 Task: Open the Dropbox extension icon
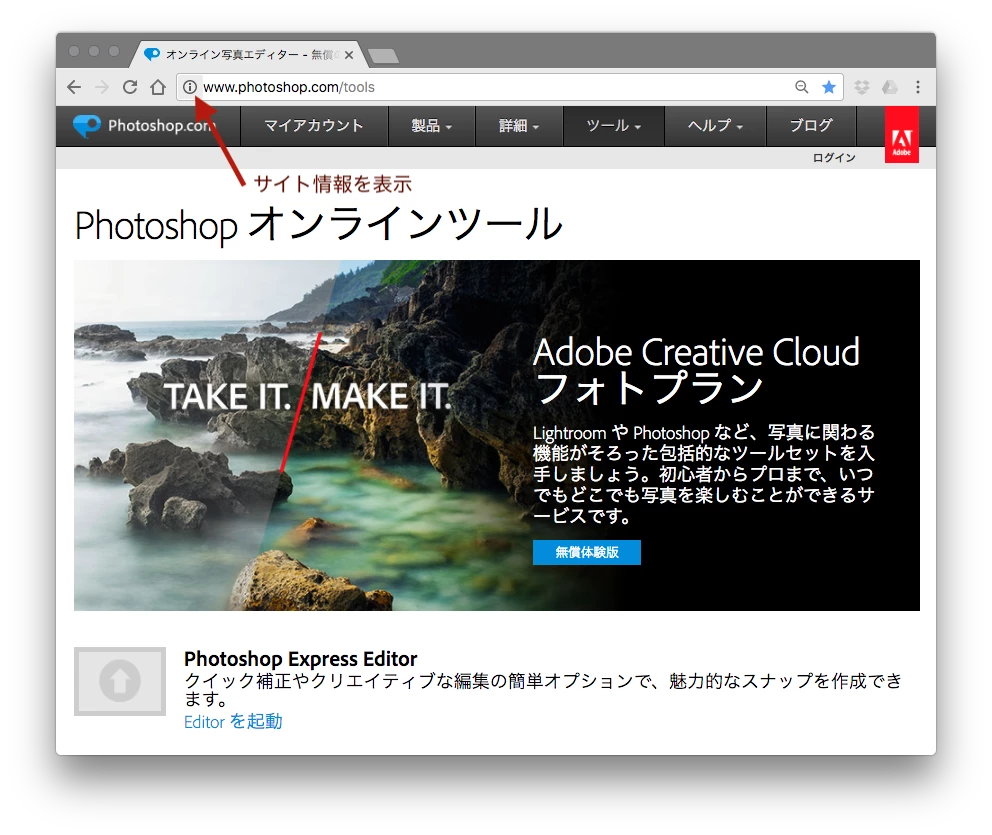862,87
